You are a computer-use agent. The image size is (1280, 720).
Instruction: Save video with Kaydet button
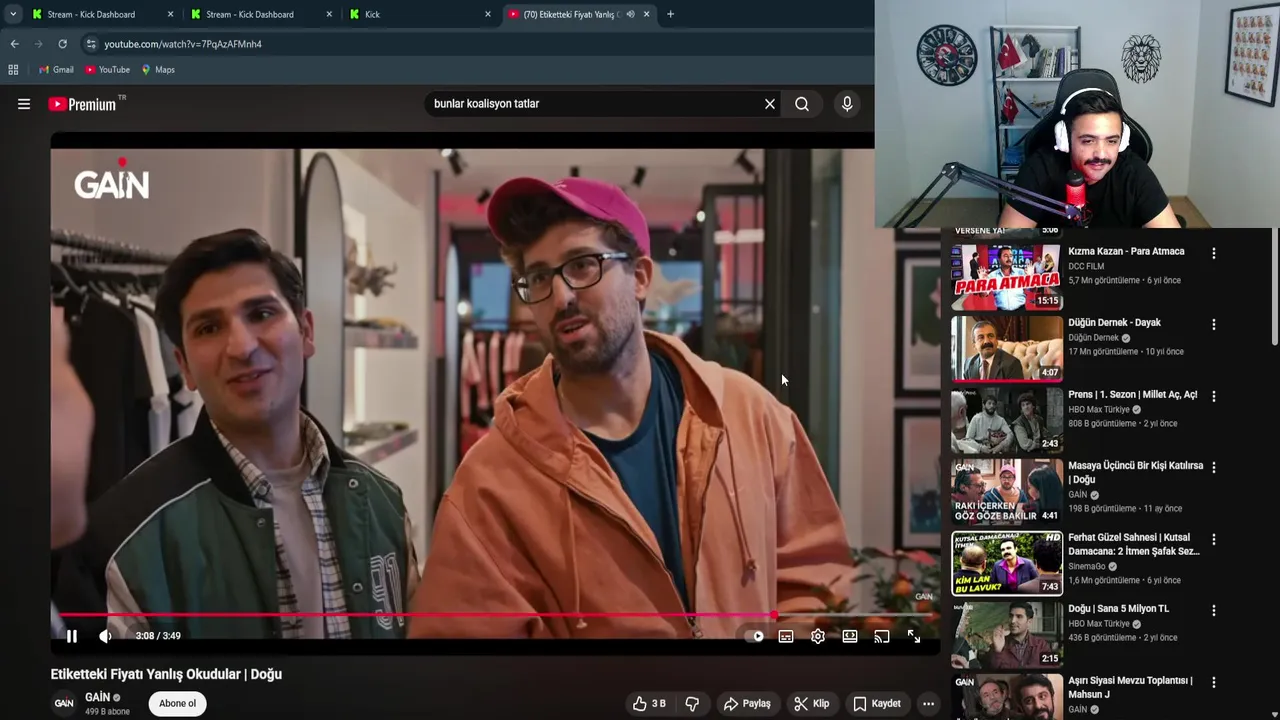[x=876, y=704]
